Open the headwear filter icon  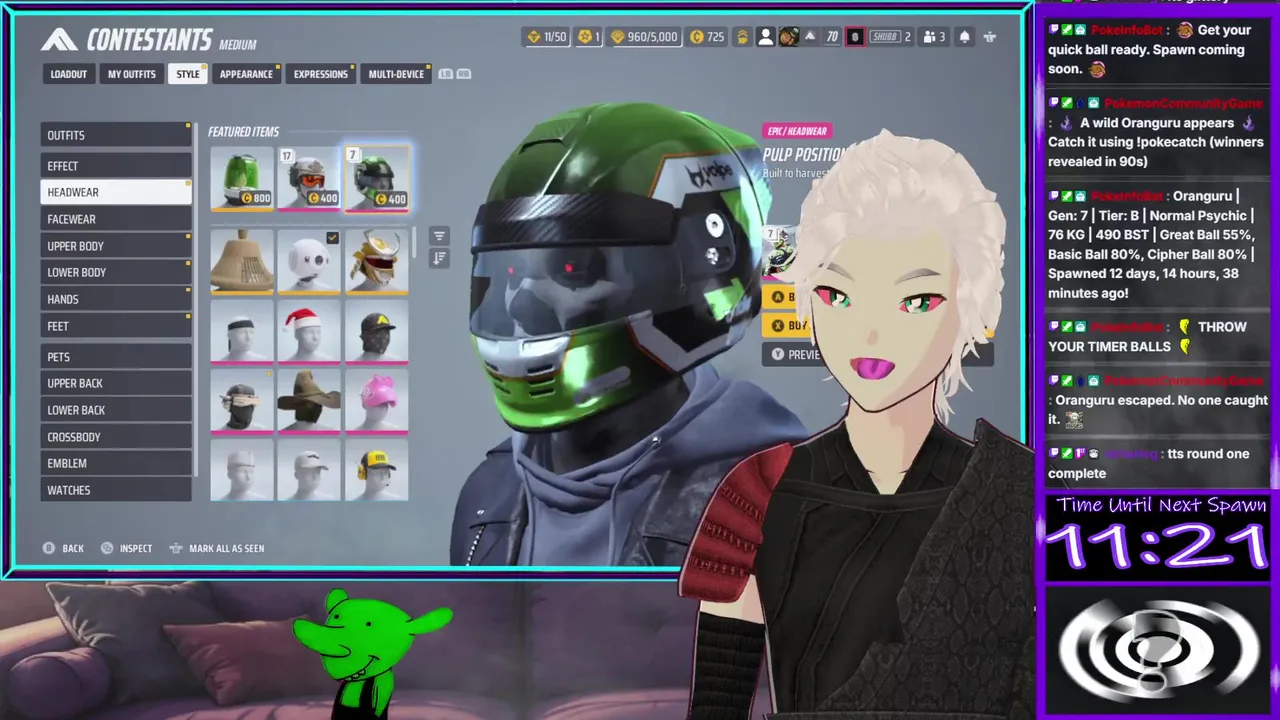pyautogui.click(x=438, y=236)
